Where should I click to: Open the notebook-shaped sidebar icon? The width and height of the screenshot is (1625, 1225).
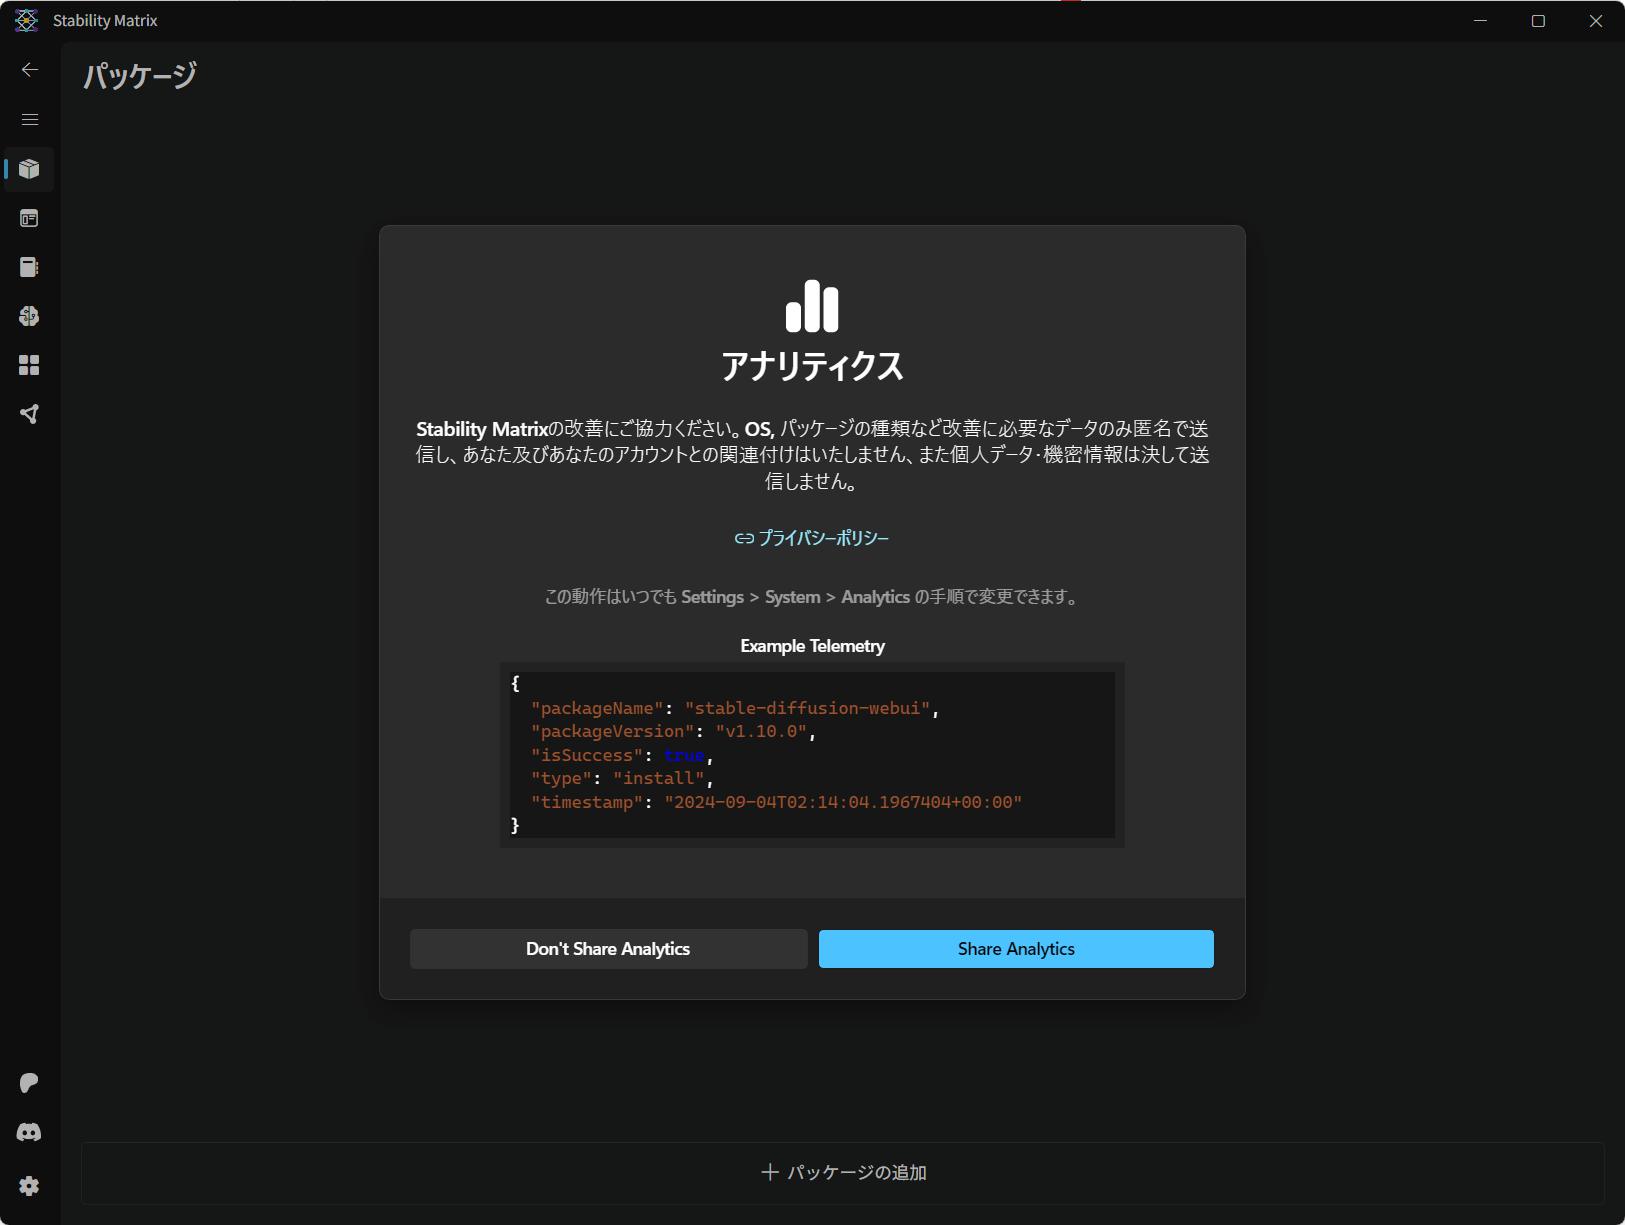coord(30,267)
